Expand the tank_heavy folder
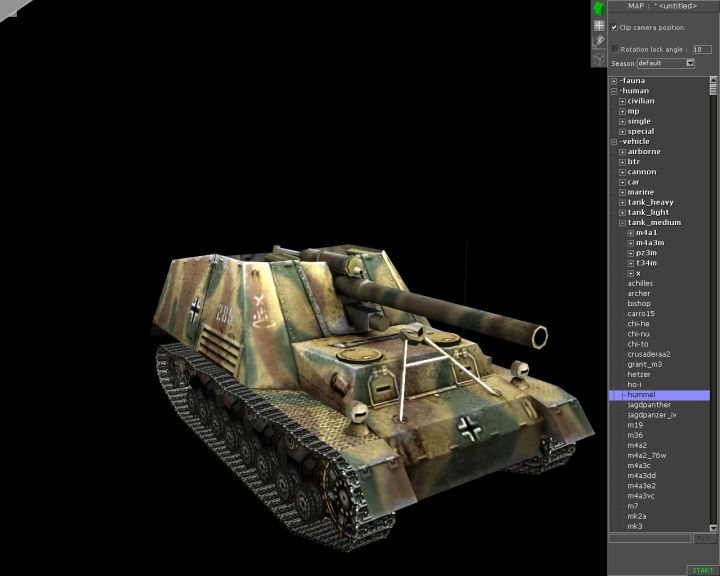Image resolution: width=720 pixels, height=576 pixels. 622,202
